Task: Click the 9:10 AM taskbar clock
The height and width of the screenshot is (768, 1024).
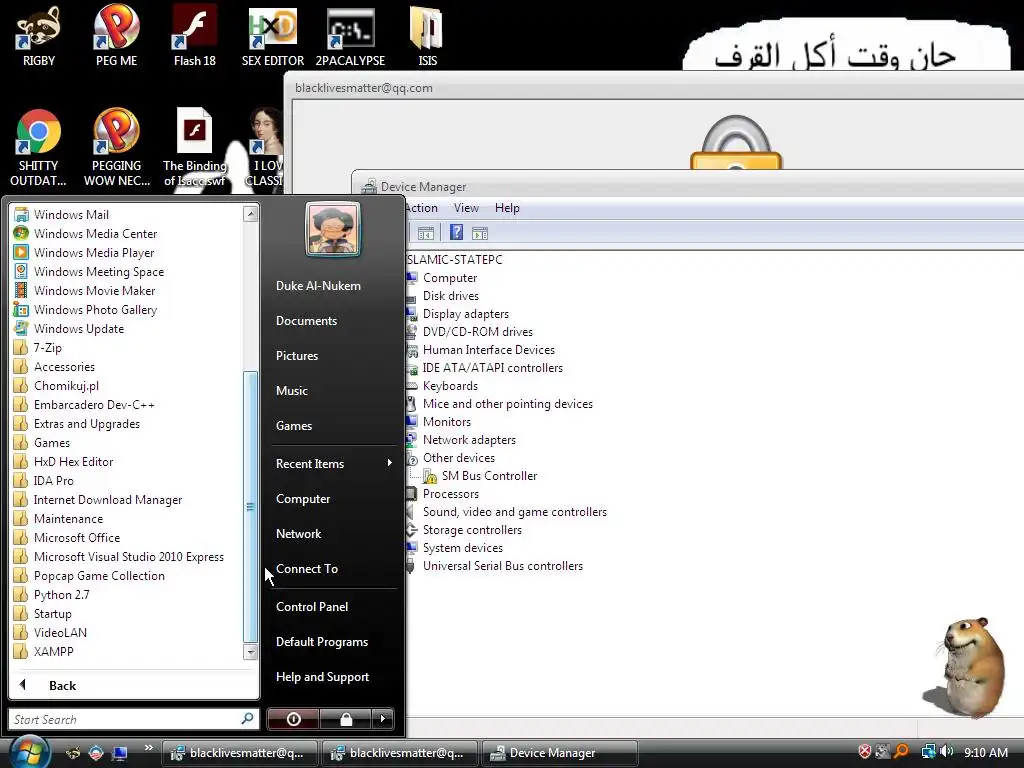Action: click(x=985, y=752)
